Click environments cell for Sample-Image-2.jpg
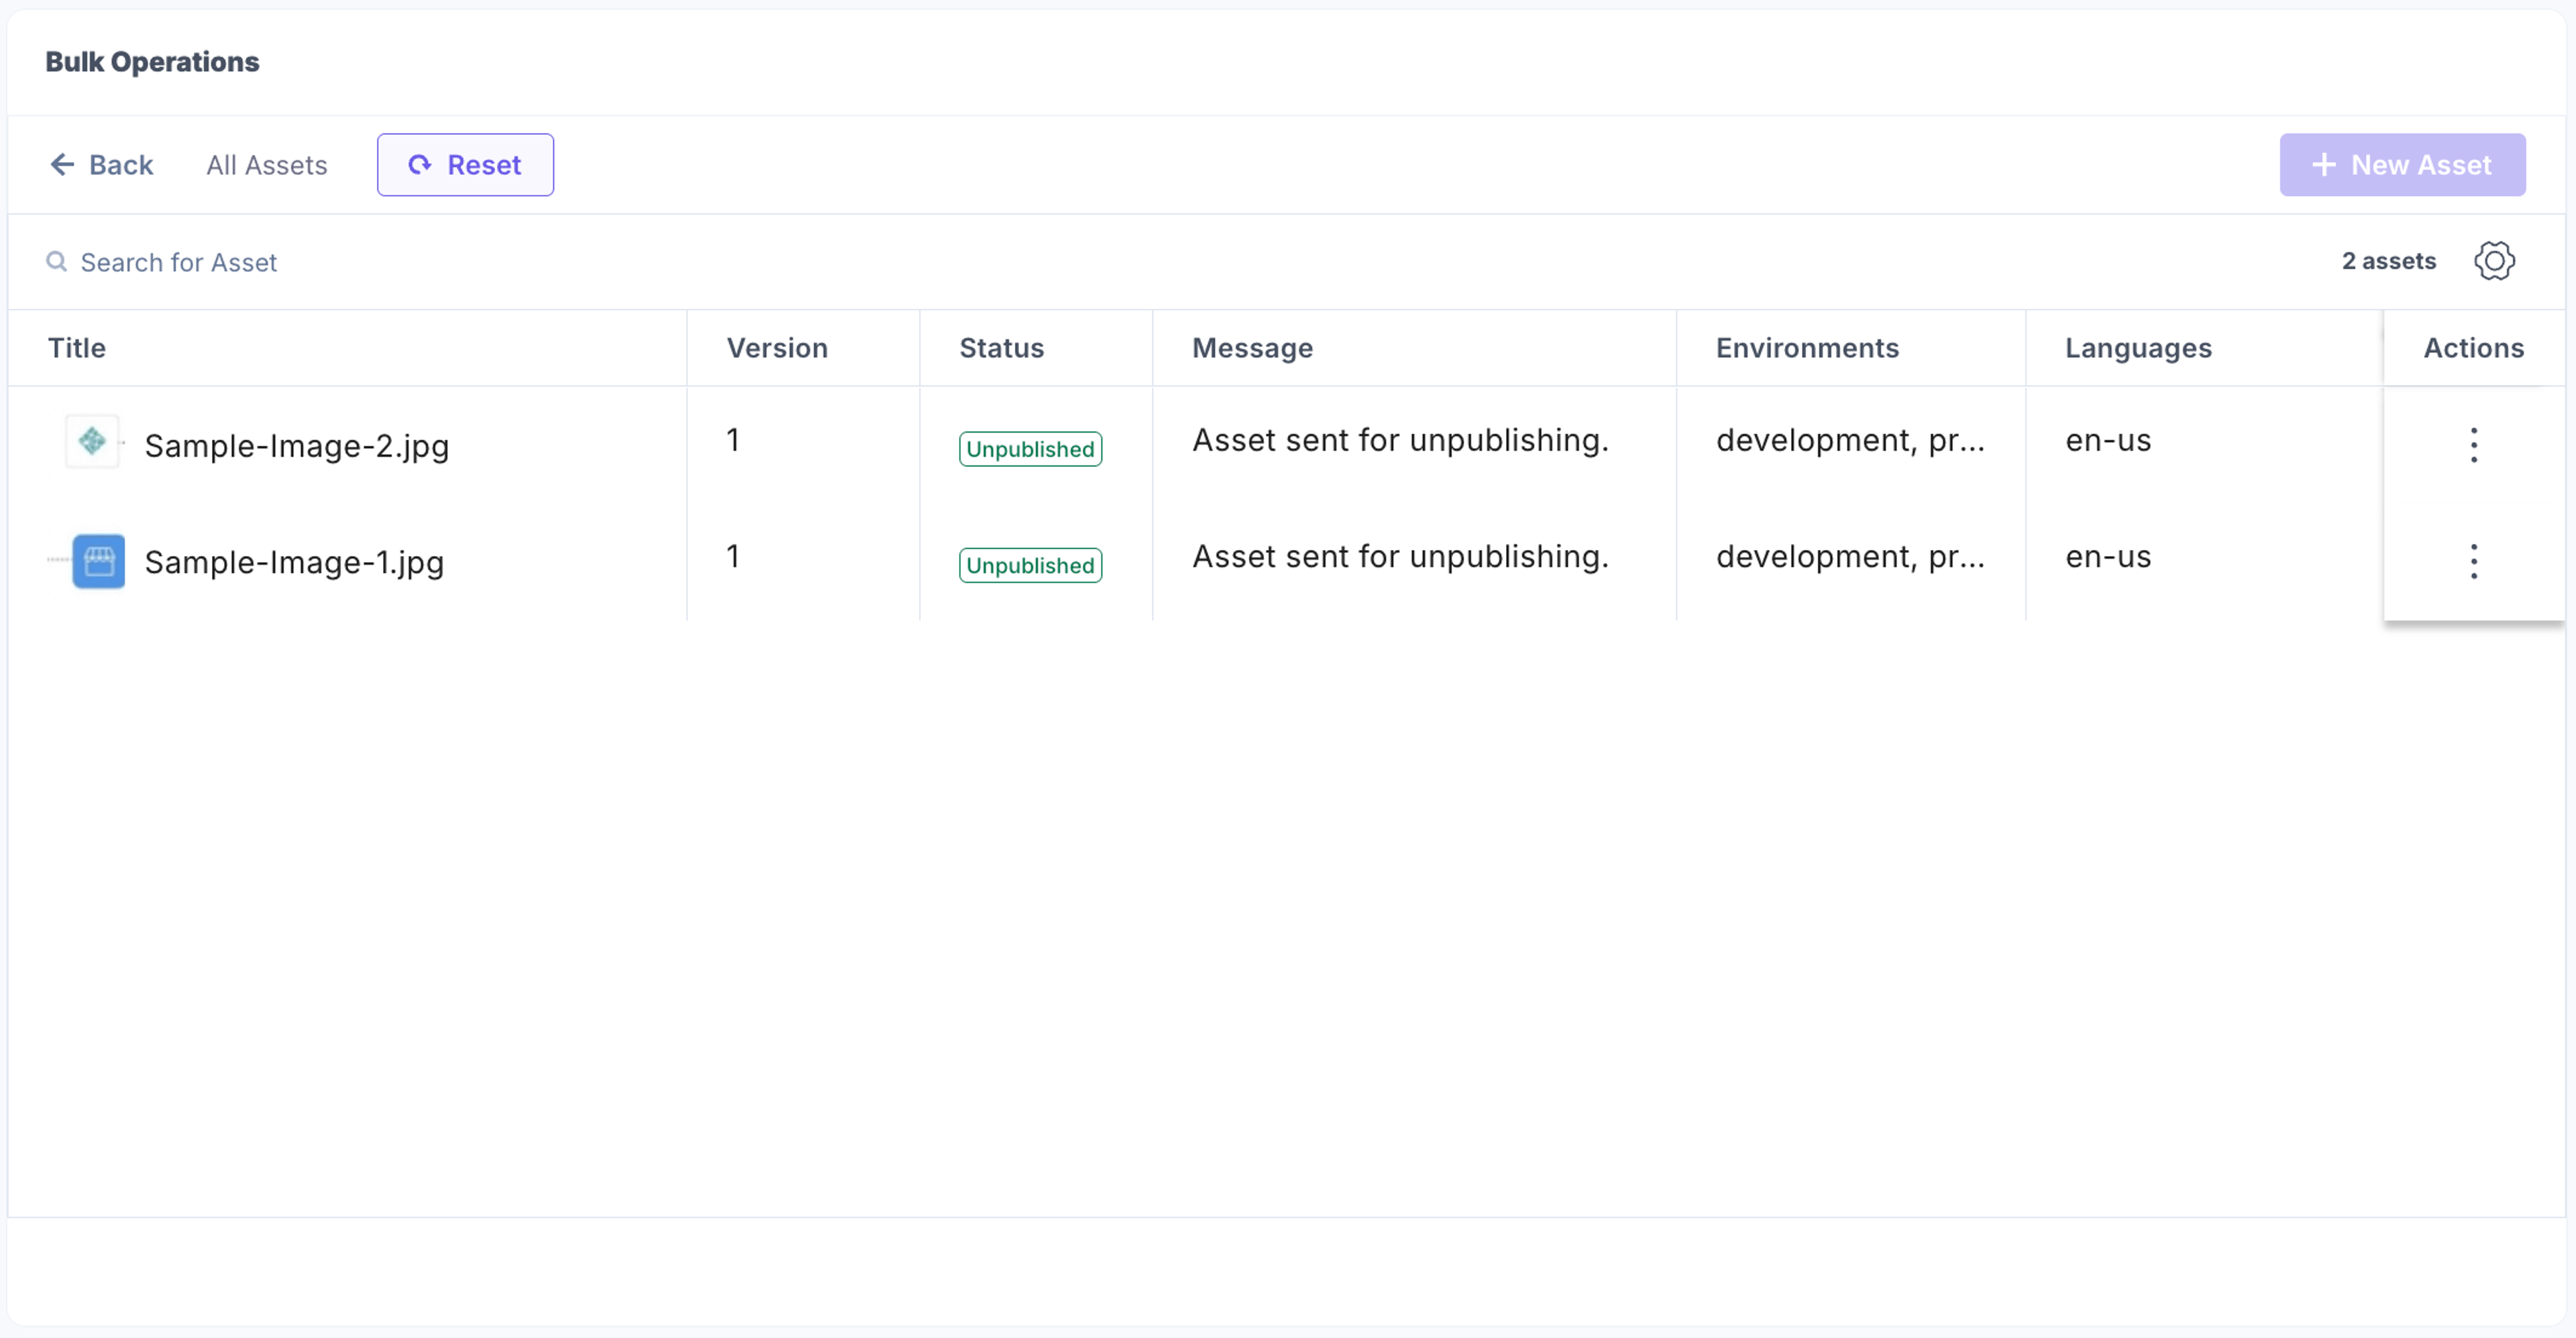The height and width of the screenshot is (1338, 2576). (x=1850, y=440)
